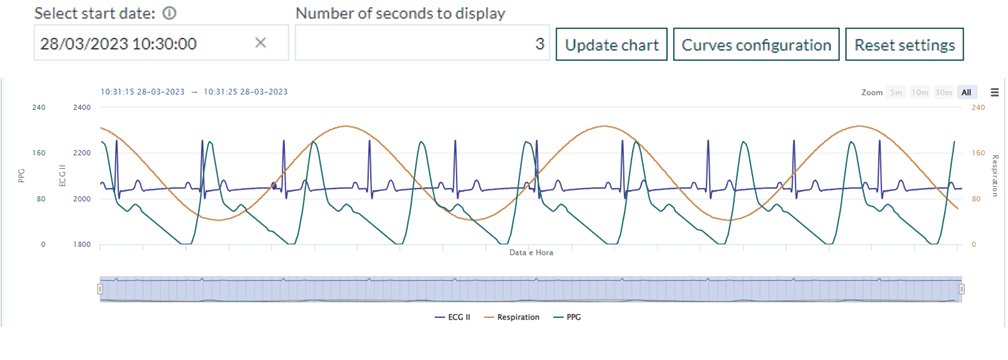
Task: Click the PPG vertical axis title
Action: tap(21, 176)
